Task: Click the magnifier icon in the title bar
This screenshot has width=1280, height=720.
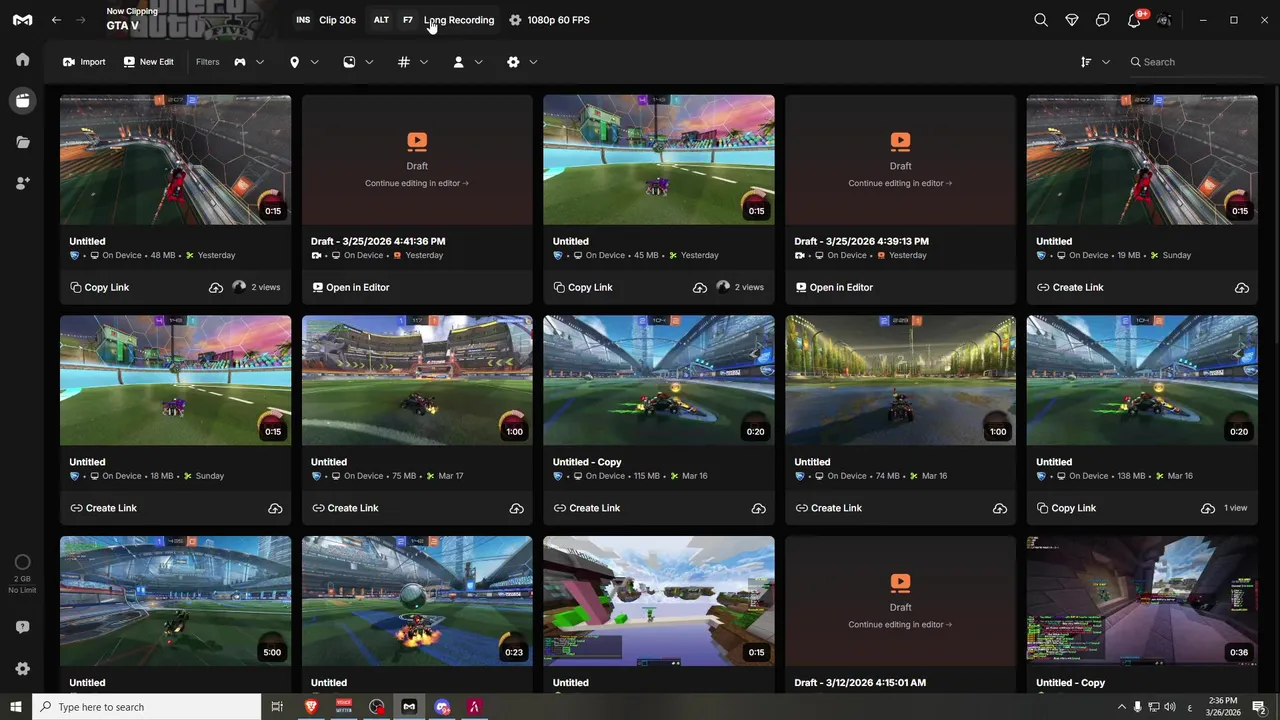Action: coord(1041,20)
